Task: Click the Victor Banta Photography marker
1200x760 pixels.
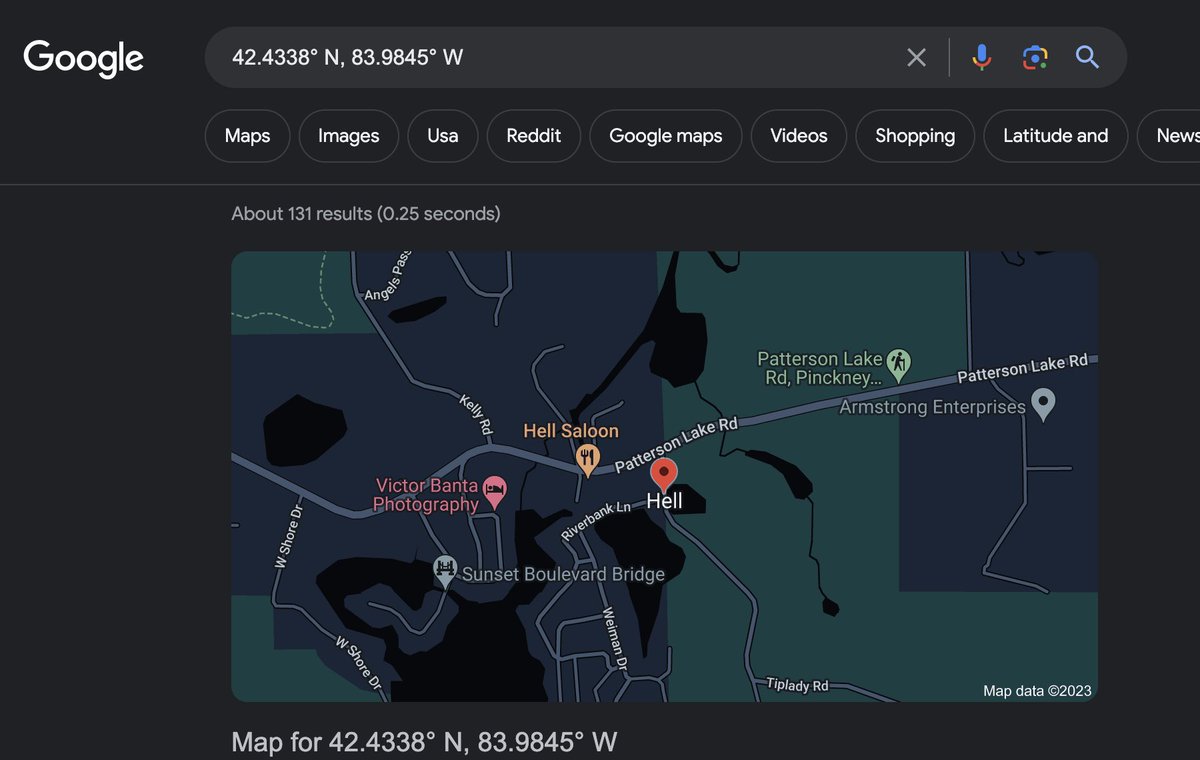Action: pyautogui.click(x=495, y=490)
